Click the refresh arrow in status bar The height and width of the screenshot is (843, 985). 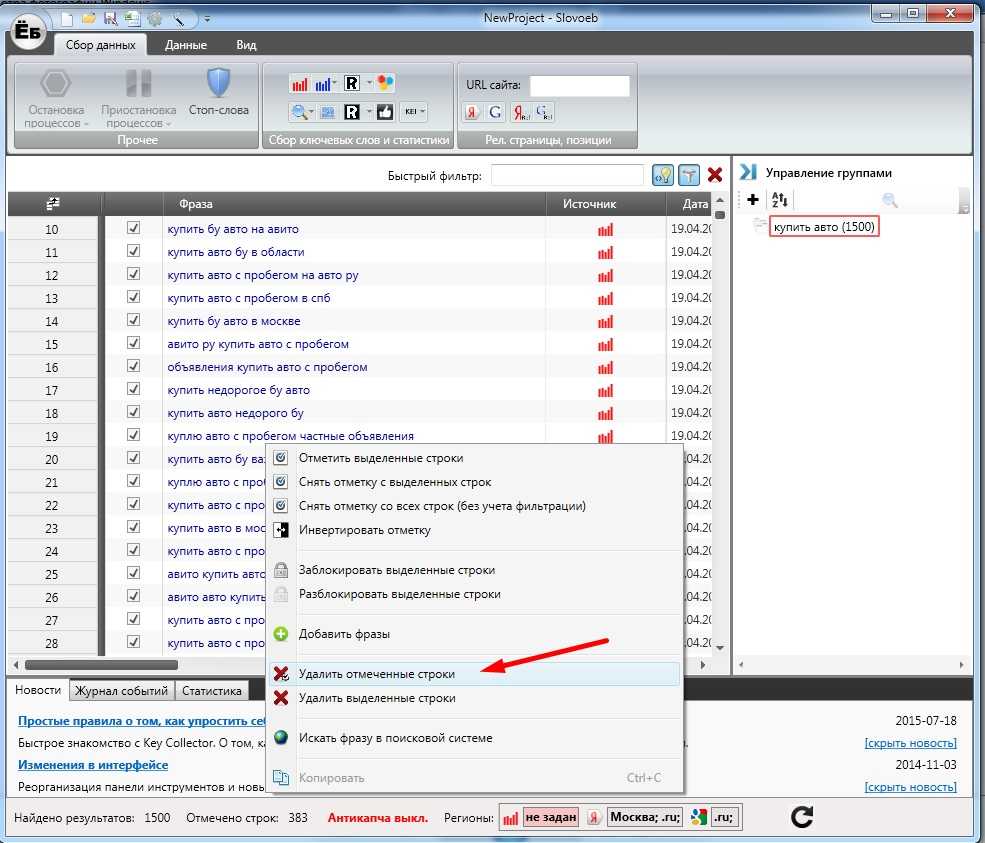point(801,817)
